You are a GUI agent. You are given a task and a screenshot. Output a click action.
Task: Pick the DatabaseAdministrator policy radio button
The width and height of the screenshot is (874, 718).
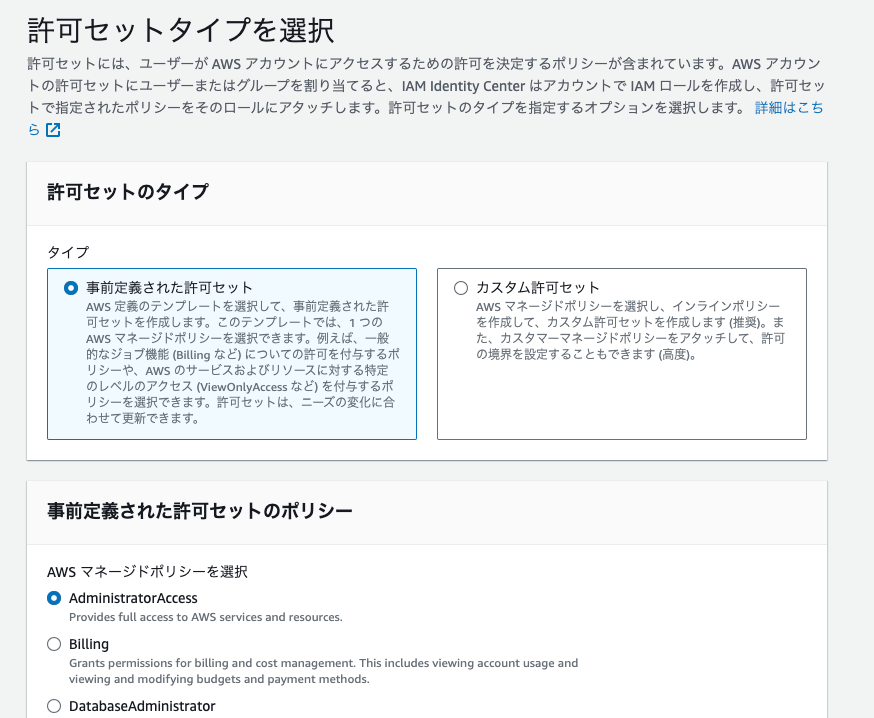54,706
